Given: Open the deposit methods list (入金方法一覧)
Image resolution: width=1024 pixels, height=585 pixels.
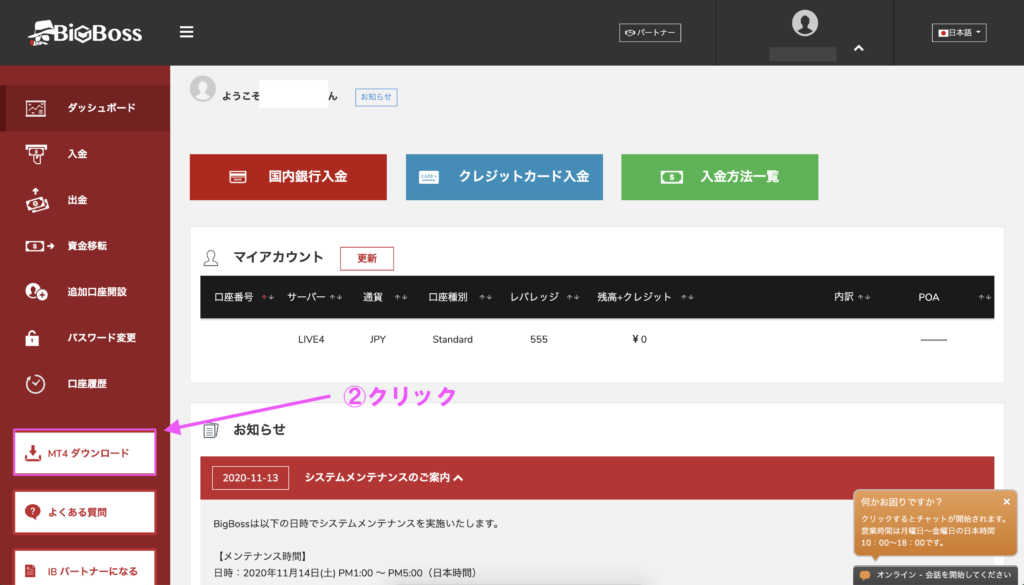Looking at the screenshot, I should pyautogui.click(x=720, y=177).
